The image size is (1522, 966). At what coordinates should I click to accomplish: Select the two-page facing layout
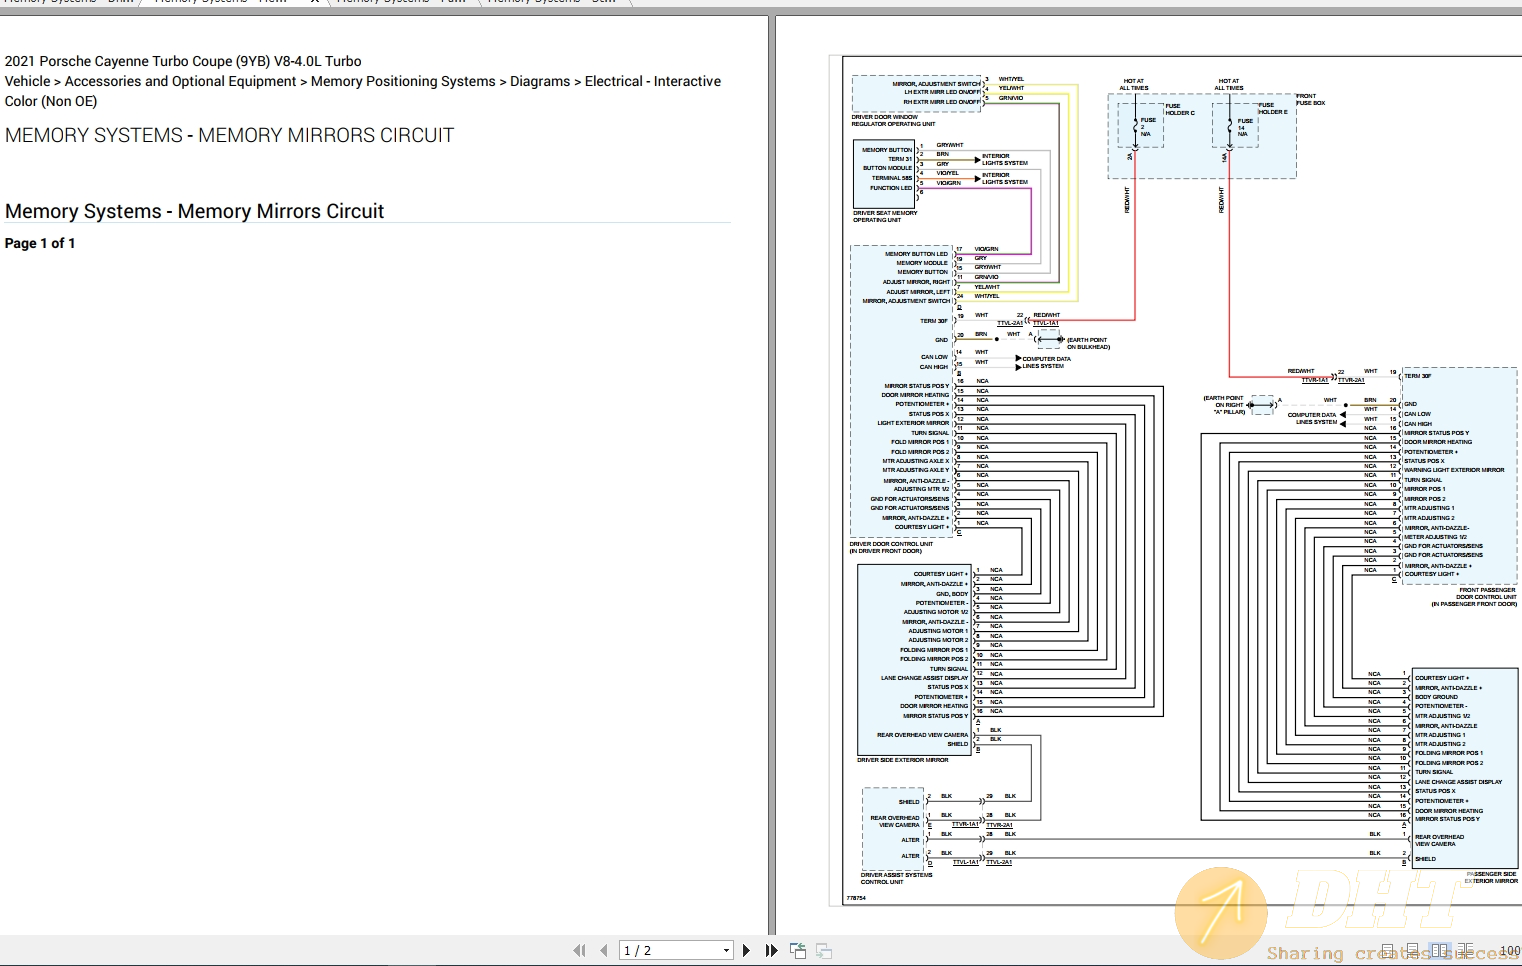coord(1440,951)
